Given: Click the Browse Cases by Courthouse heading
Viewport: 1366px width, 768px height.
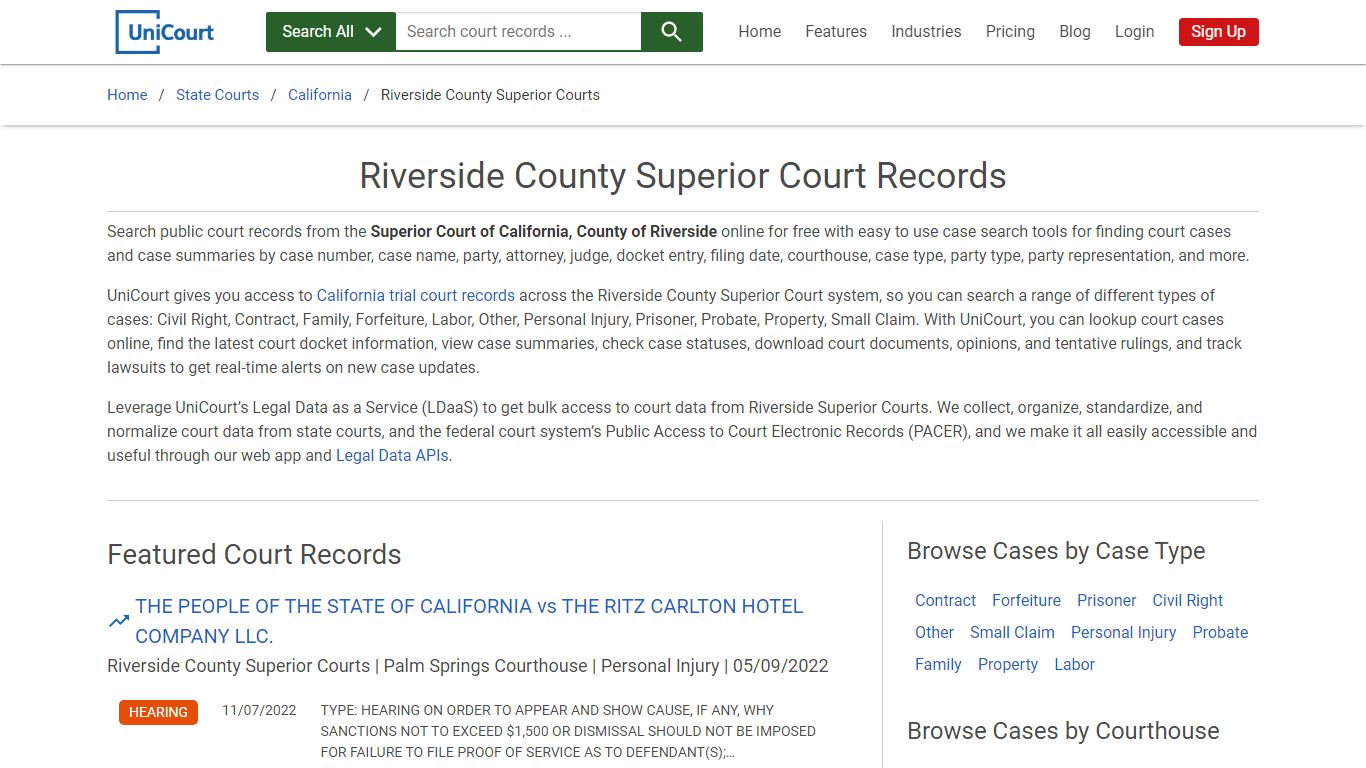Looking at the screenshot, I should (x=1063, y=731).
